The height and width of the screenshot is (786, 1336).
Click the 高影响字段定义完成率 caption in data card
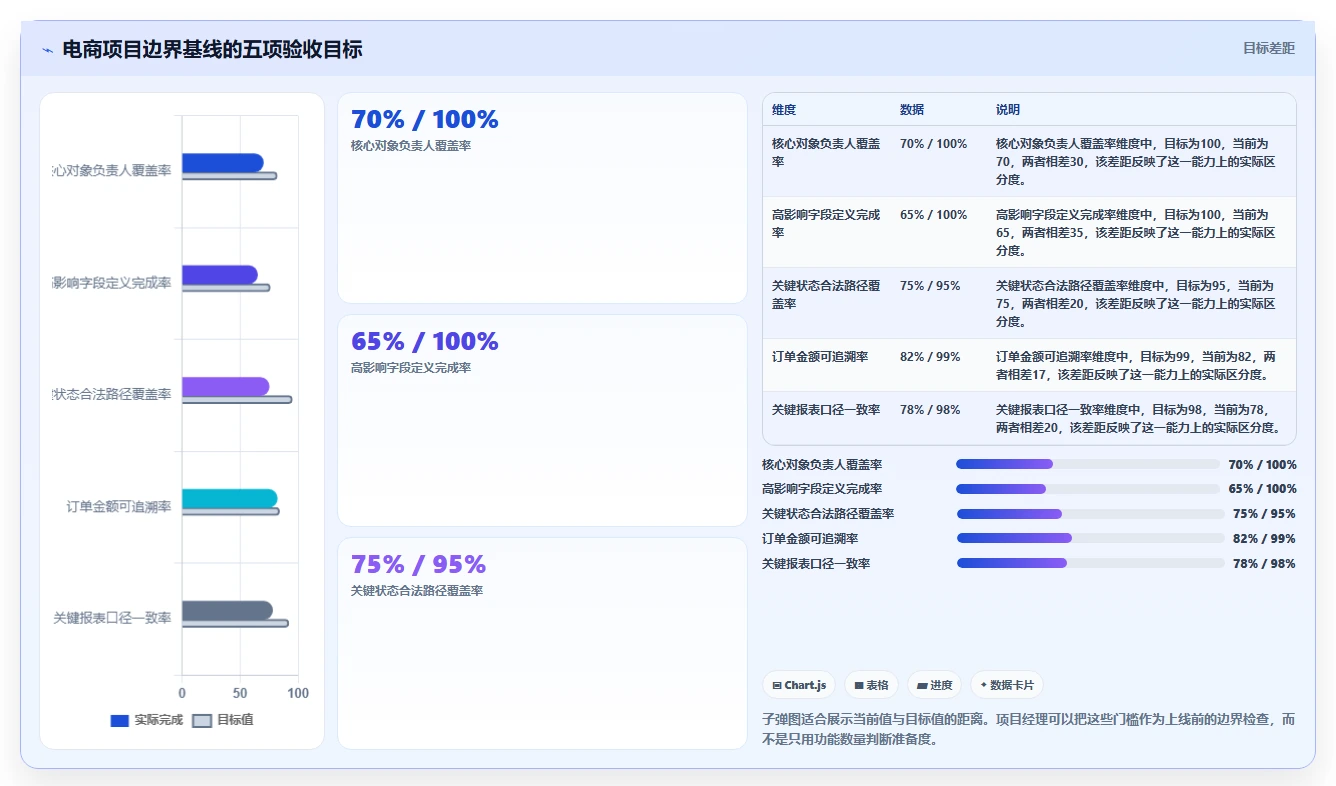[411, 368]
